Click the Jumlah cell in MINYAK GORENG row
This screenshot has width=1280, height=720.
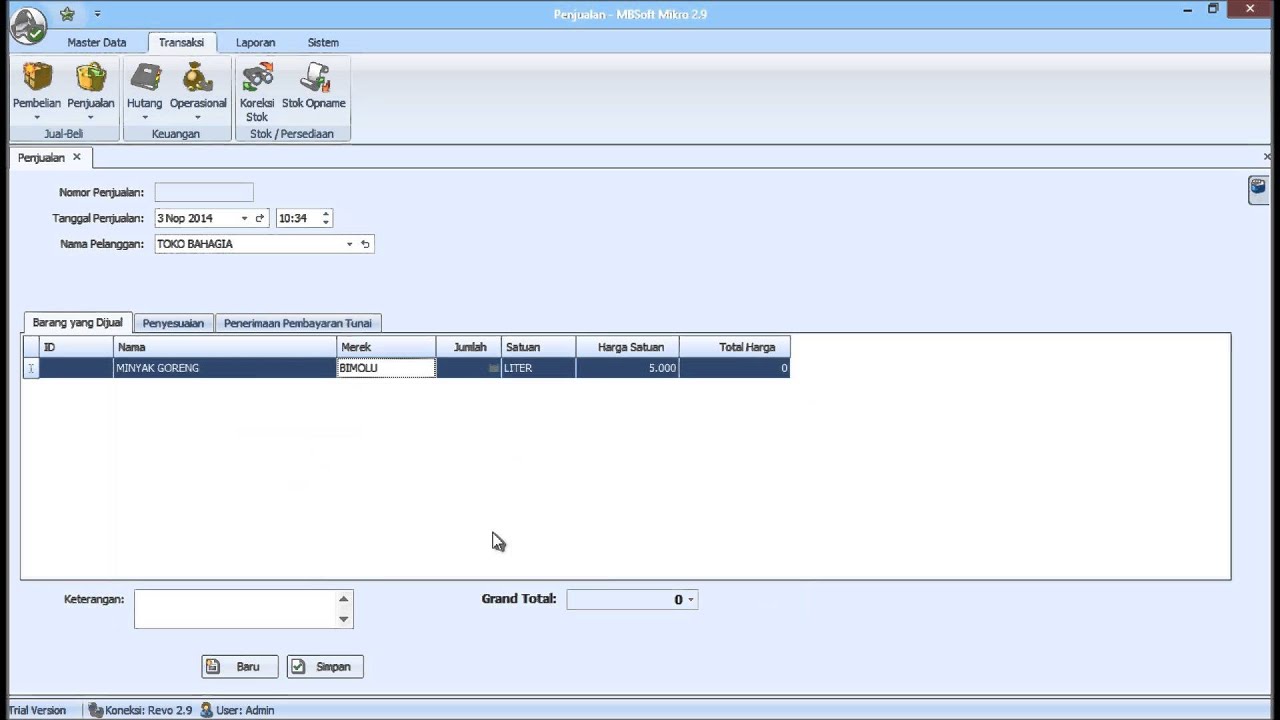469,368
